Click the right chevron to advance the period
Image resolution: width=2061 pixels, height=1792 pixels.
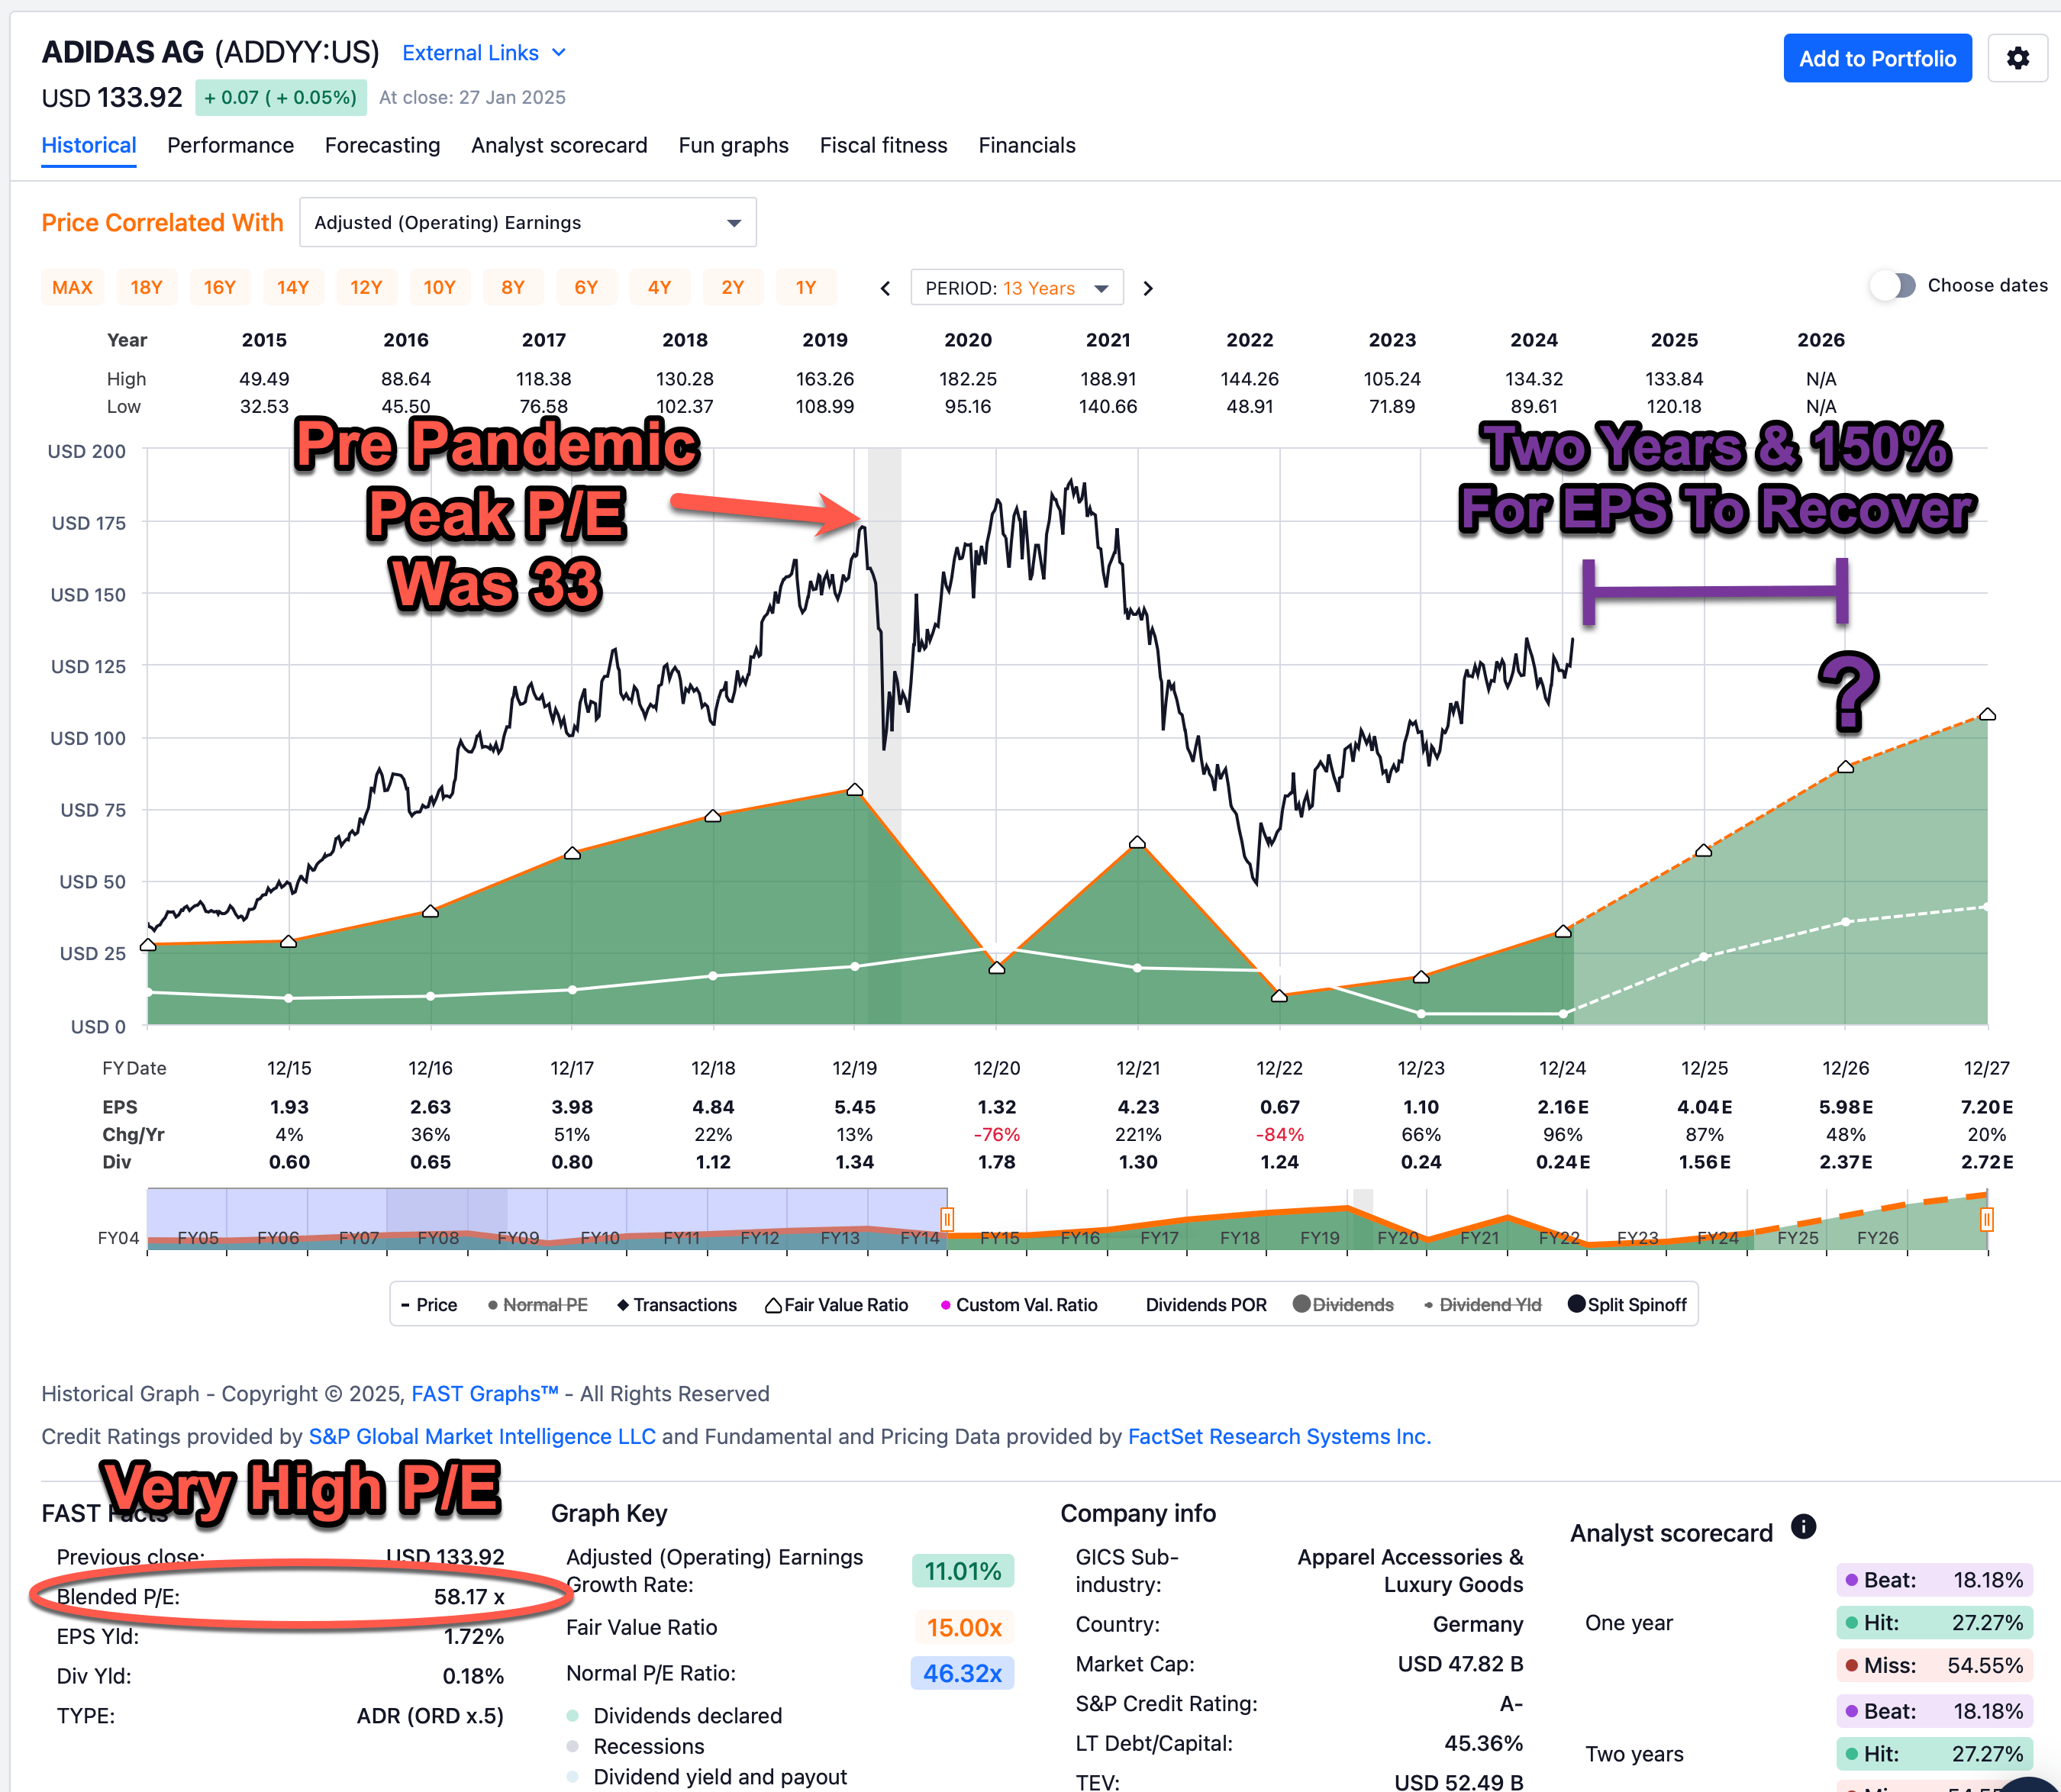click(x=1148, y=287)
